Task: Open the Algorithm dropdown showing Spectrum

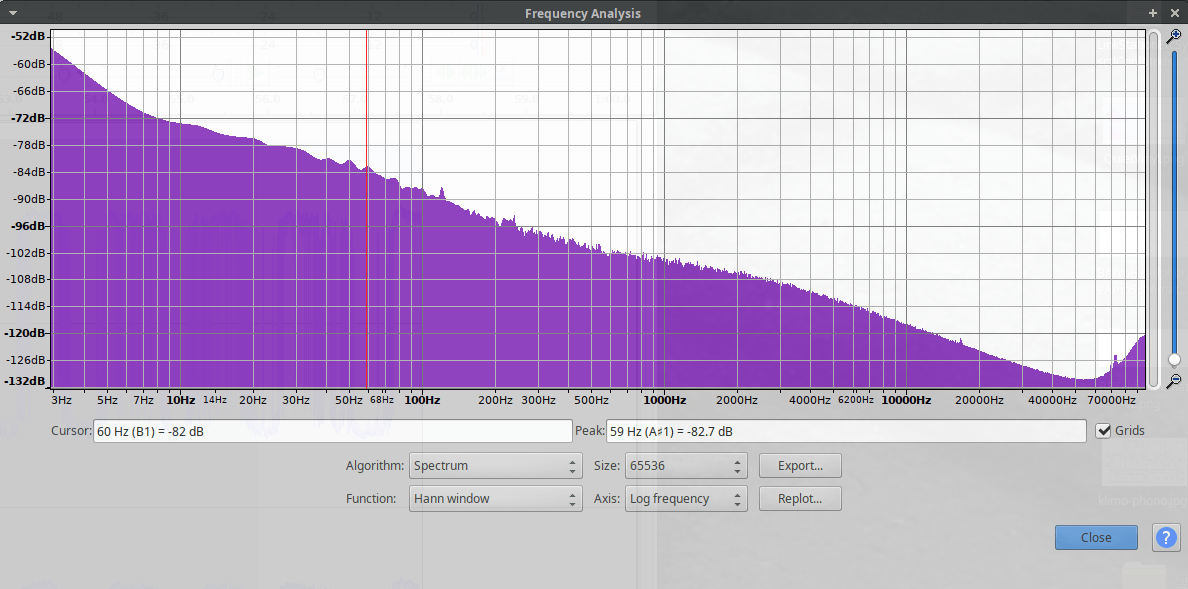Action: 496,465
